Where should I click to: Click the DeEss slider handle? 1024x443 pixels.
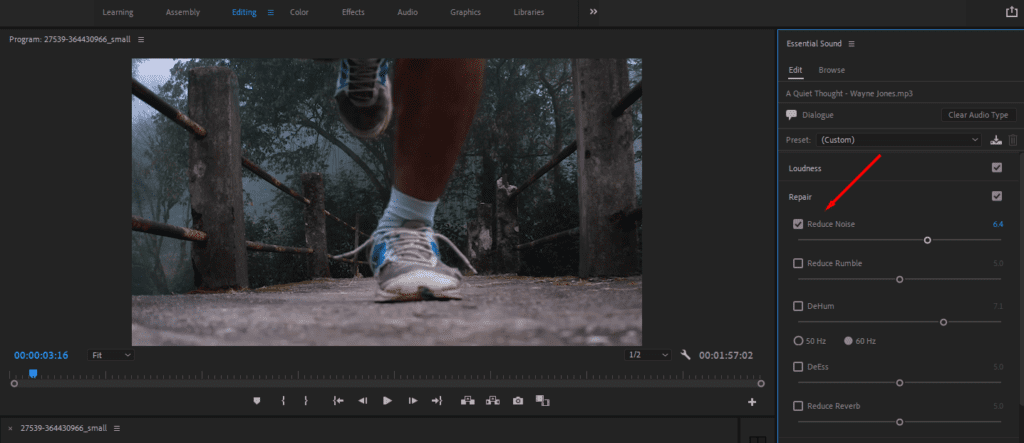[899, 382]
